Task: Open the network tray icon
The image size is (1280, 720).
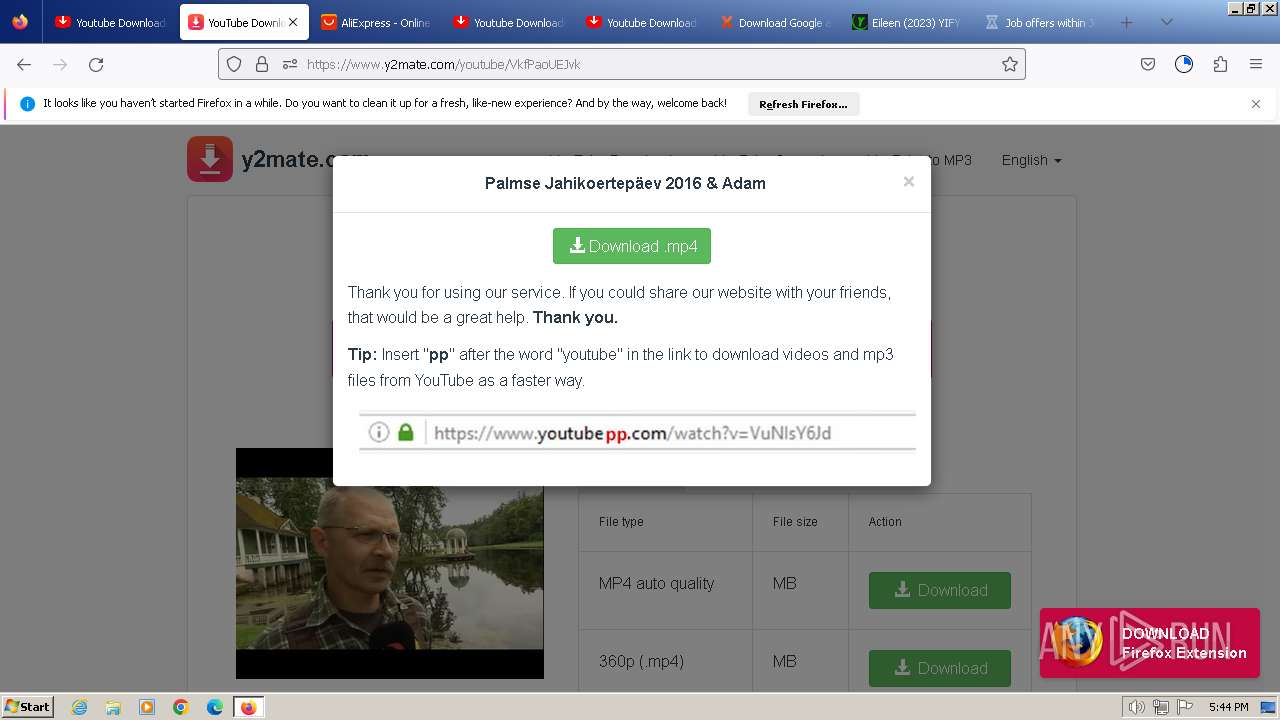Action: point(1161,707)
